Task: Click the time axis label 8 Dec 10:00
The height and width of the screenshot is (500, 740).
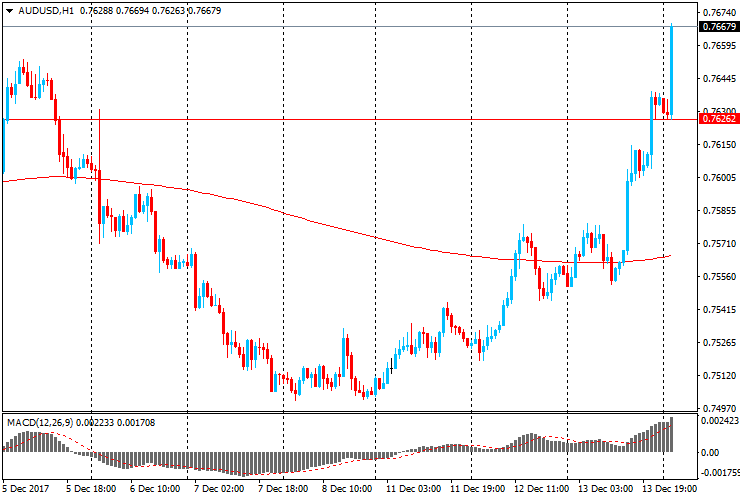Action: 347,488
